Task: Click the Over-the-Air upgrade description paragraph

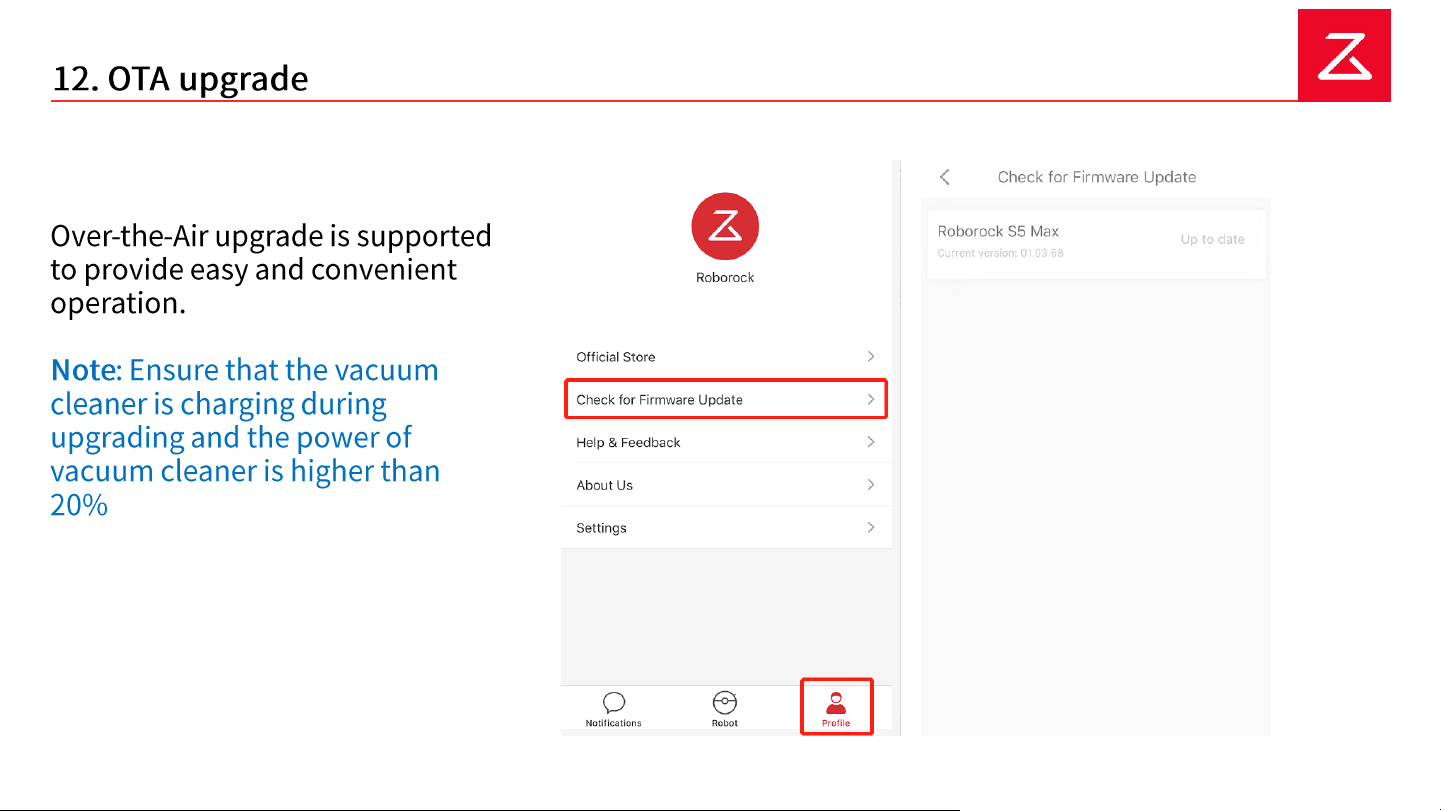Action: pyautogui.click(x=271, y=269)
